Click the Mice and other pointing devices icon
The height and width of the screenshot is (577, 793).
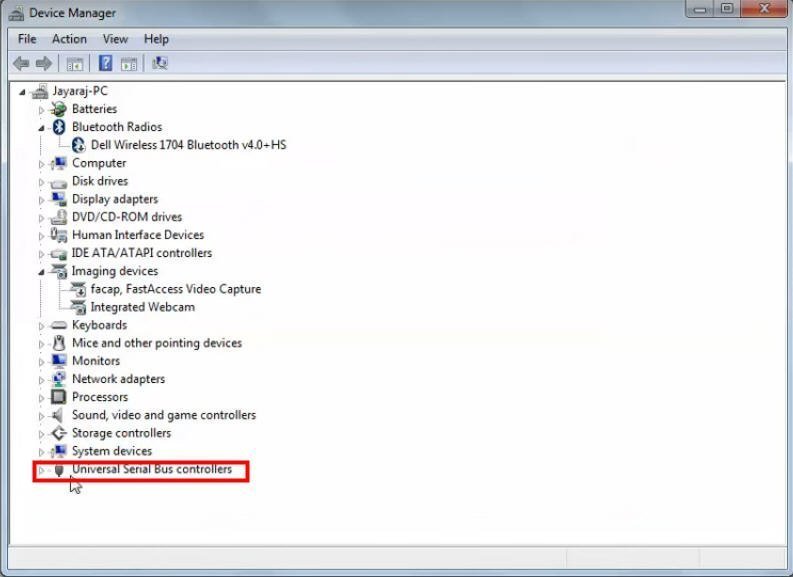tap(59, 343)
